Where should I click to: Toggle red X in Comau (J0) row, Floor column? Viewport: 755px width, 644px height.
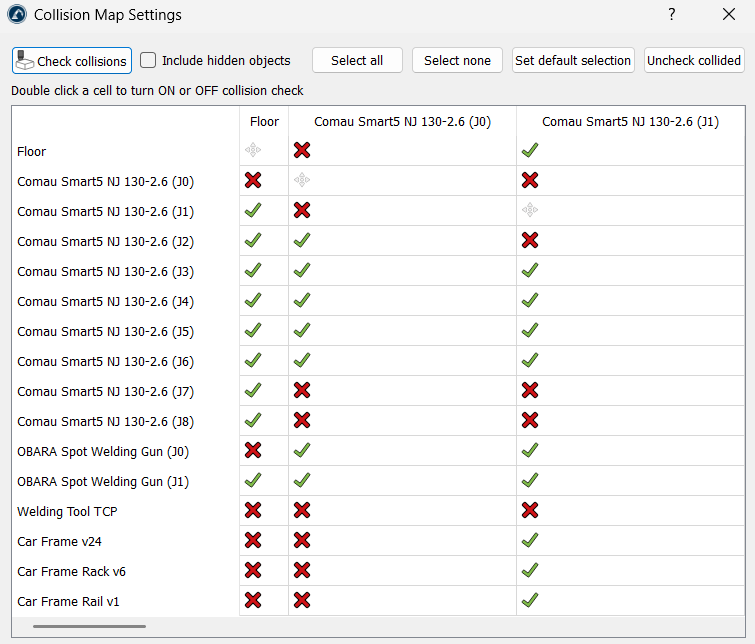(x=253, y=180)
